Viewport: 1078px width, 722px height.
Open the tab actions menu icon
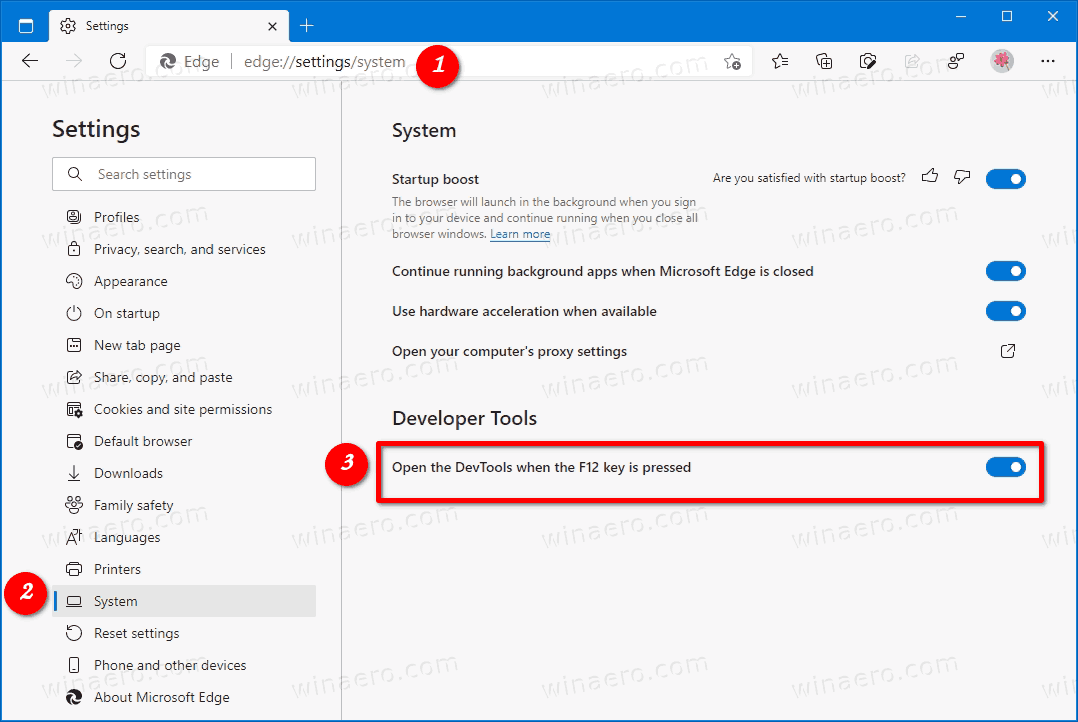pos(25,26)
